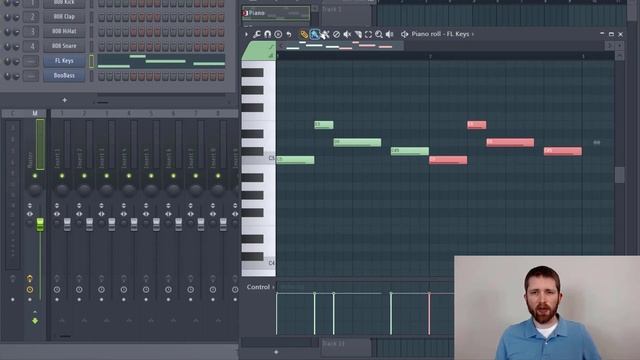Select mixer track 8 header tab
The image size is (640, 360).
click(x=218, y=113)
